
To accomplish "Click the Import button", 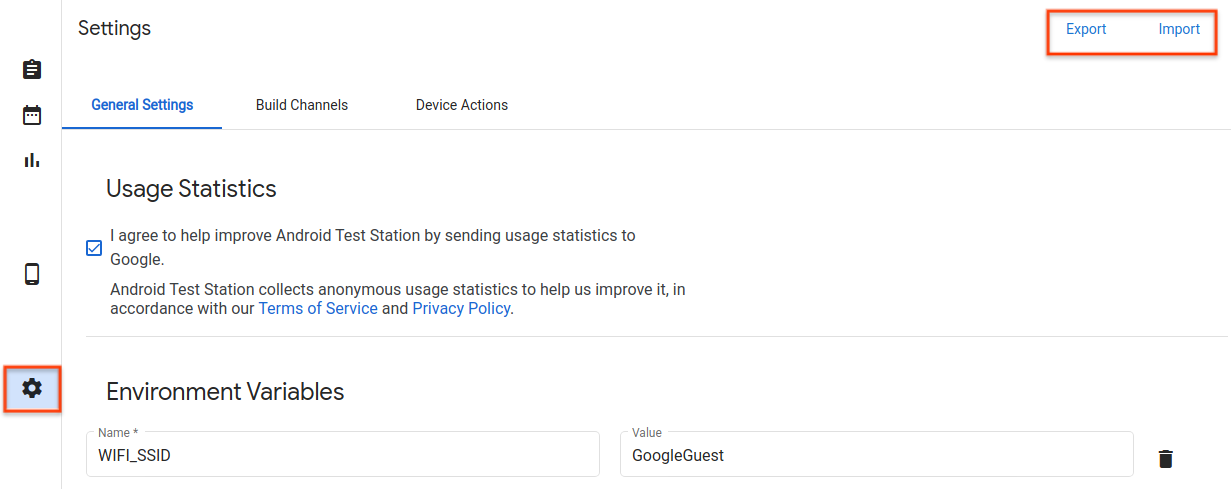I will click(1179, 29).
